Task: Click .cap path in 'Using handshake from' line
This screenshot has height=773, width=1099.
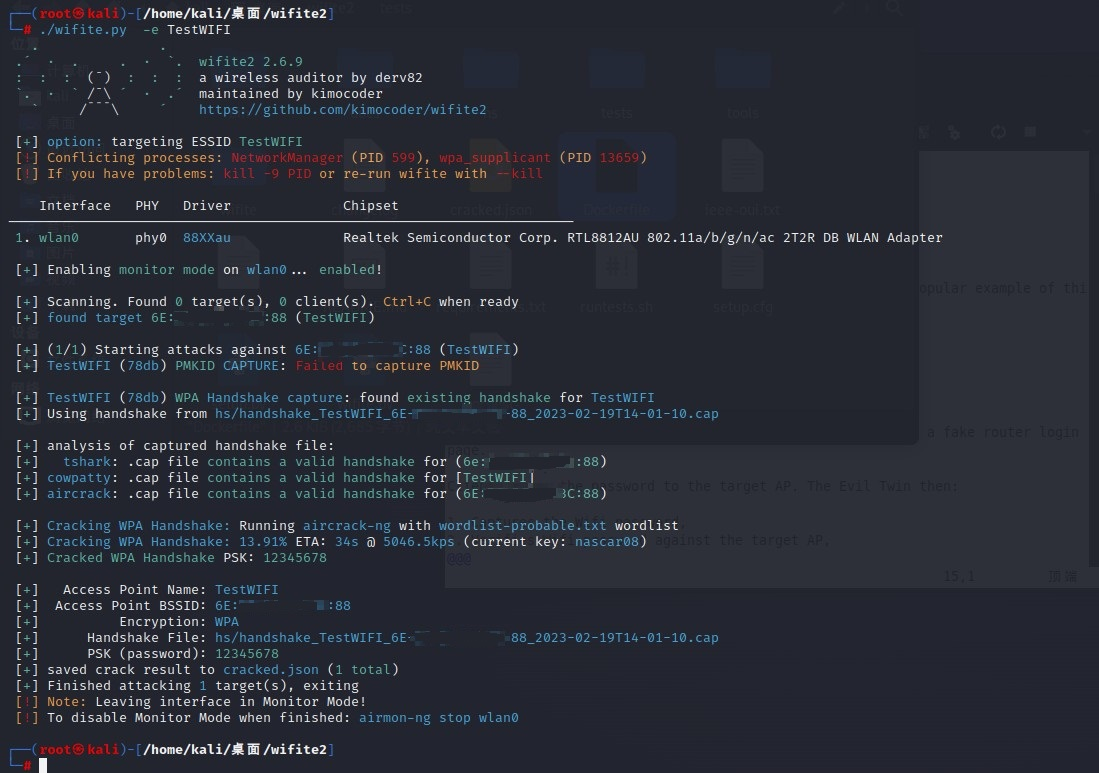Action: 467,414
